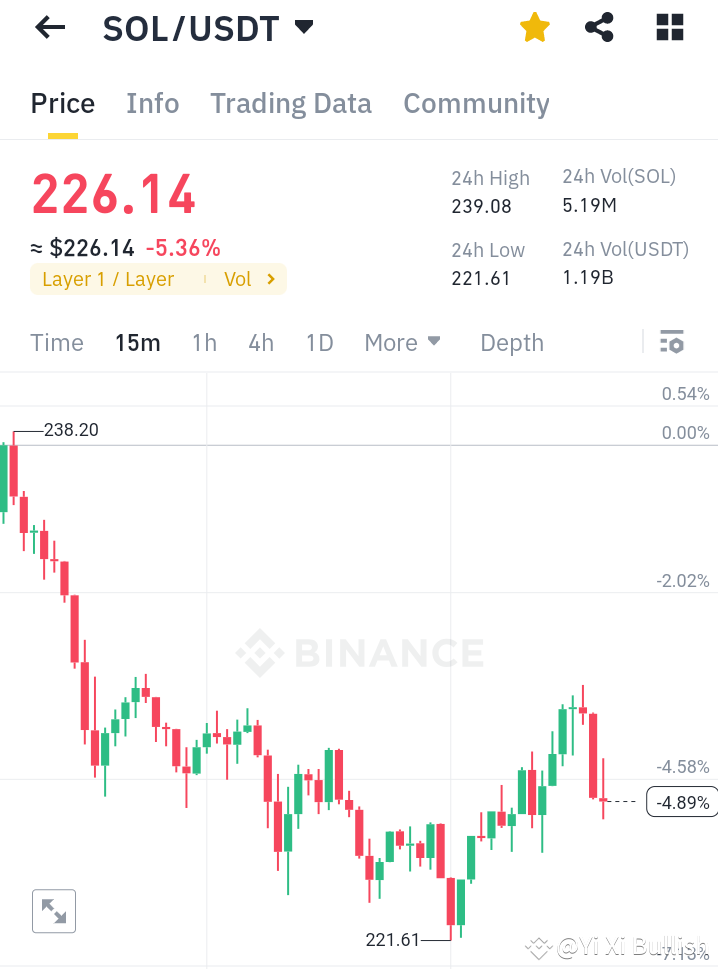Expand the chart to fullscreen
Image resolution: width=718 pixels, height=969 pixels.
coord(54,911)
